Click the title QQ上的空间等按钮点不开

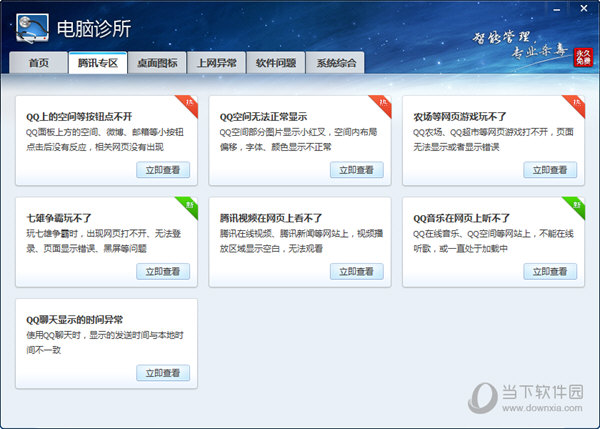point(79,117)
